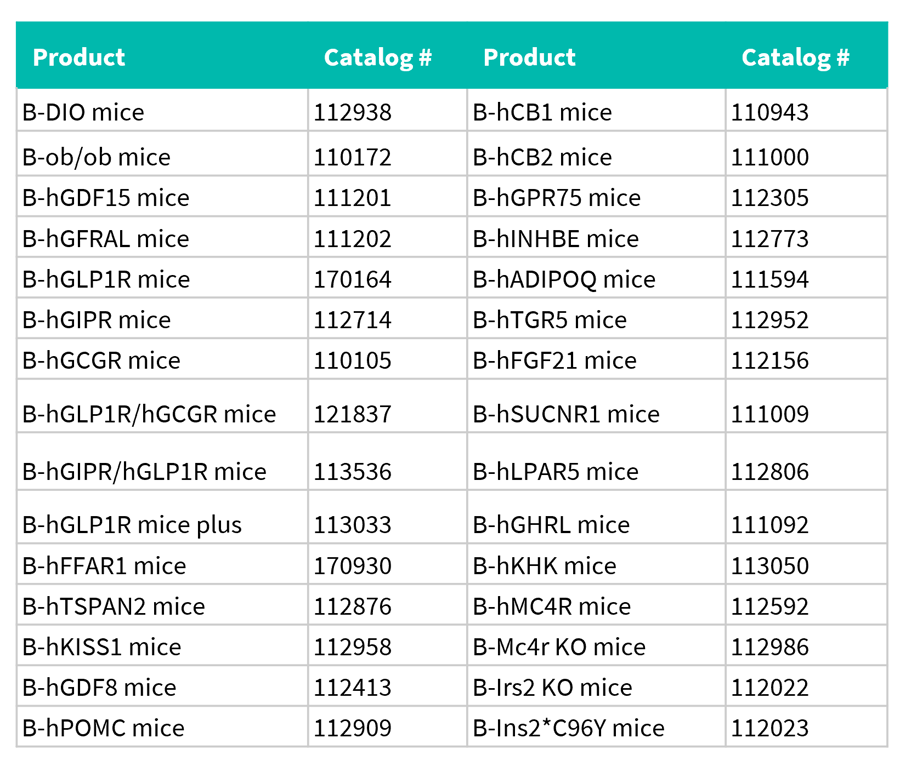Click the B-hGLP1R/hGCGR mice cell
The height and width of the screenshot is (761, 900).
point(162,406)
